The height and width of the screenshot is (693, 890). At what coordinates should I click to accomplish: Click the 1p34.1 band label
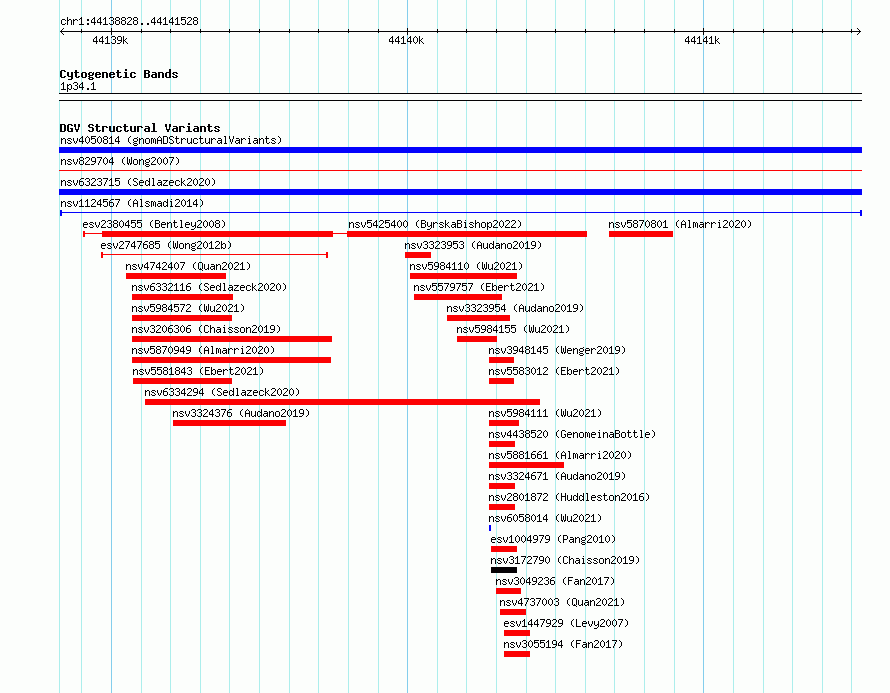point(78,86)
